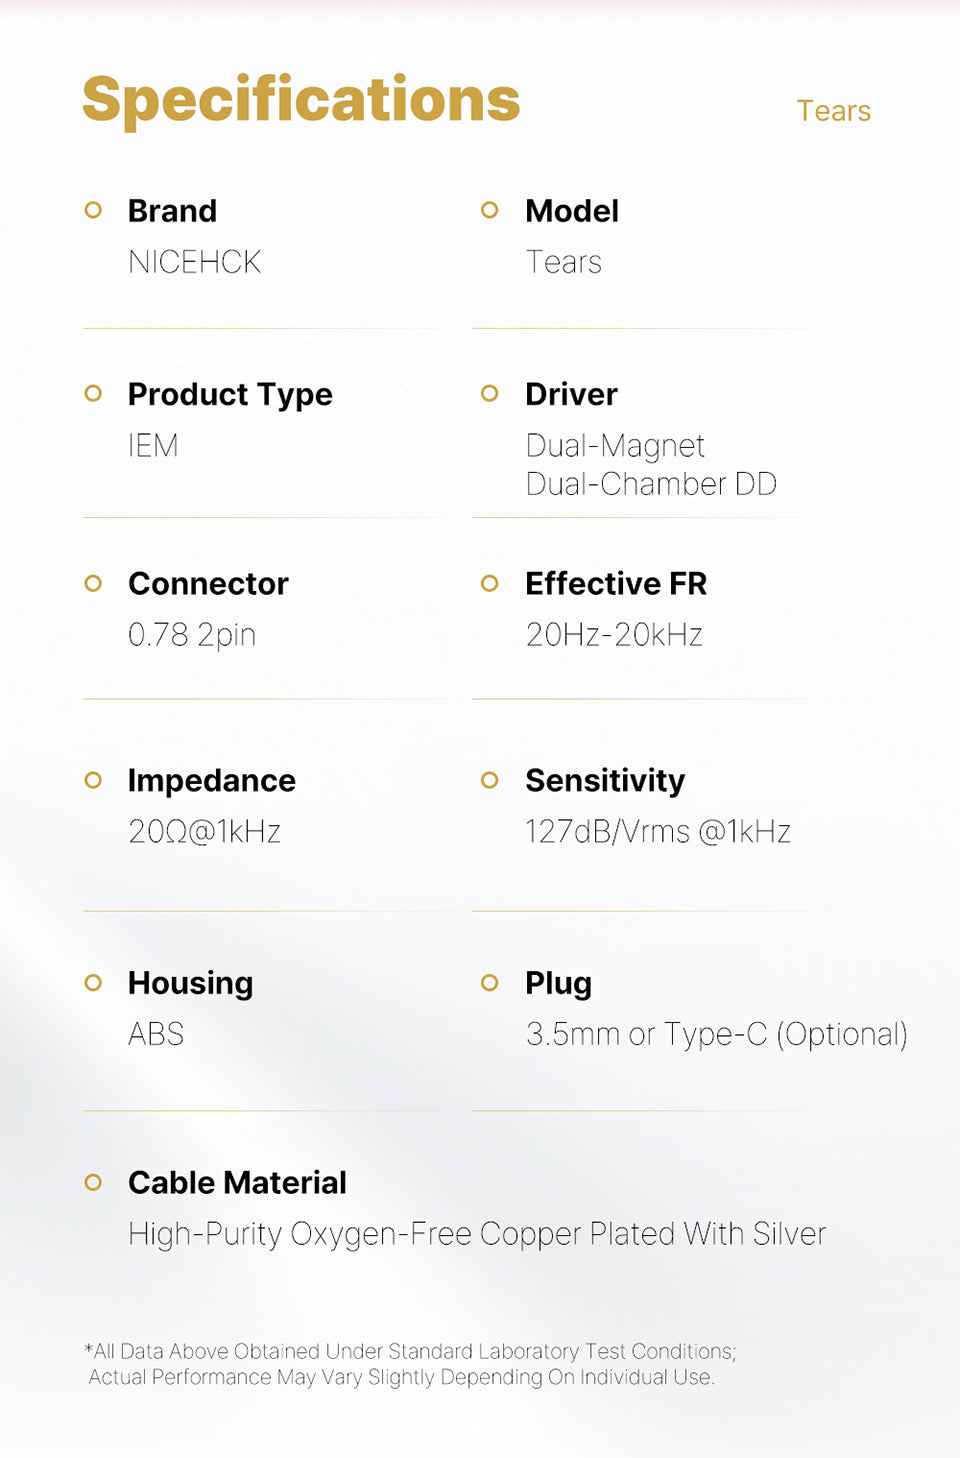960x1458 pixels.
Task: Click the bullet circle beside Effective FR
Action: point(489,583)
